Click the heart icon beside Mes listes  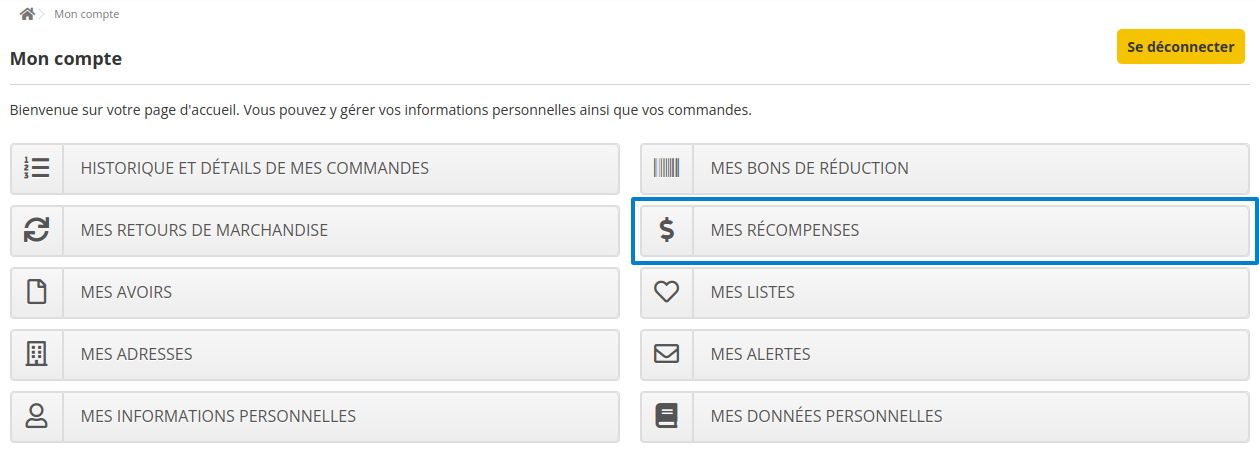[666, 292]
